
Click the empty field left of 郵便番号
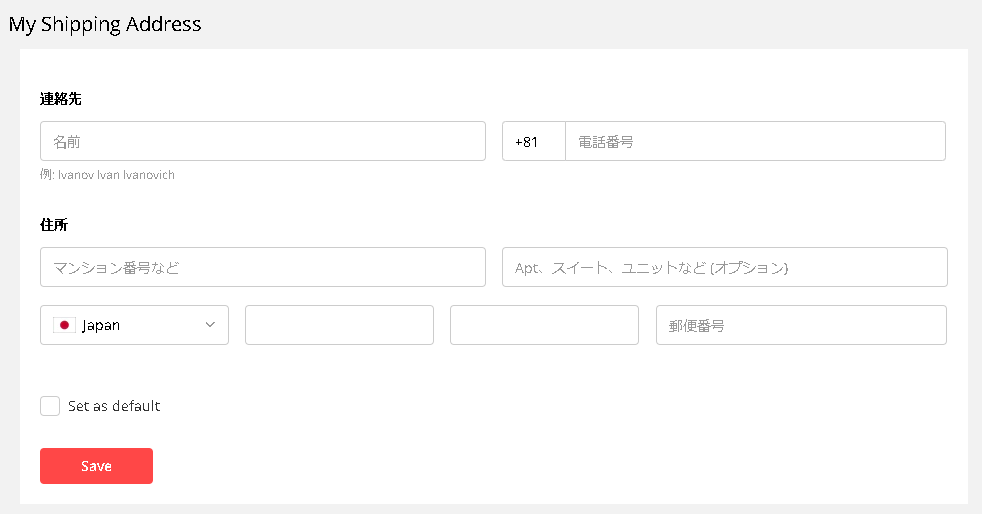point(544,325)
